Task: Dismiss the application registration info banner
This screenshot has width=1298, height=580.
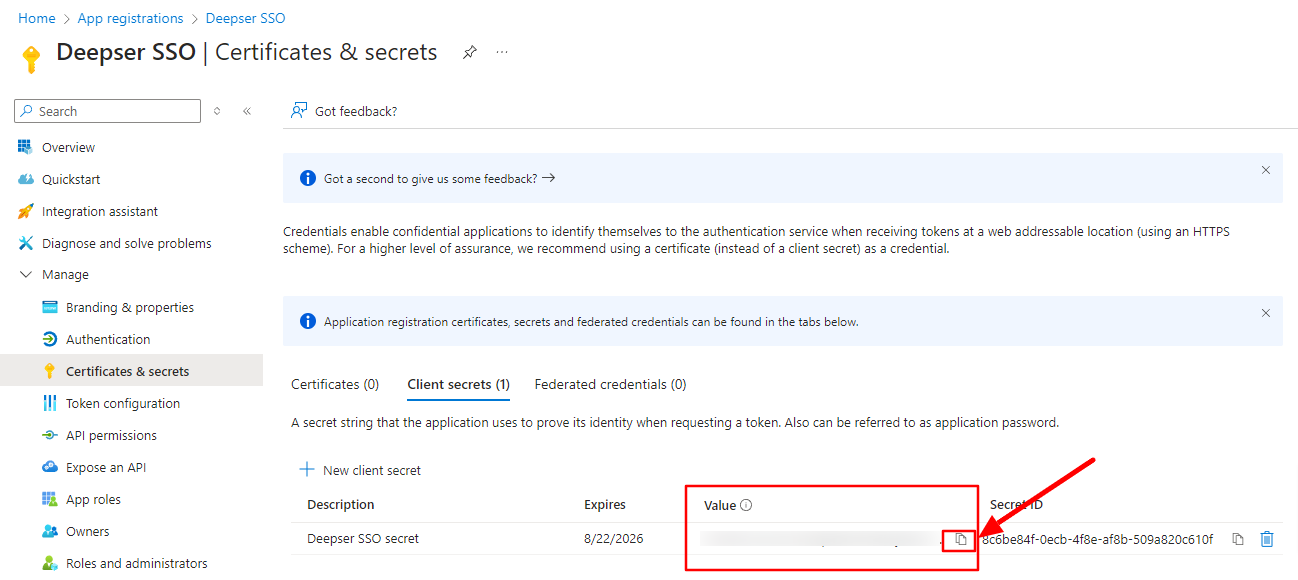Action: (1266, 313)
